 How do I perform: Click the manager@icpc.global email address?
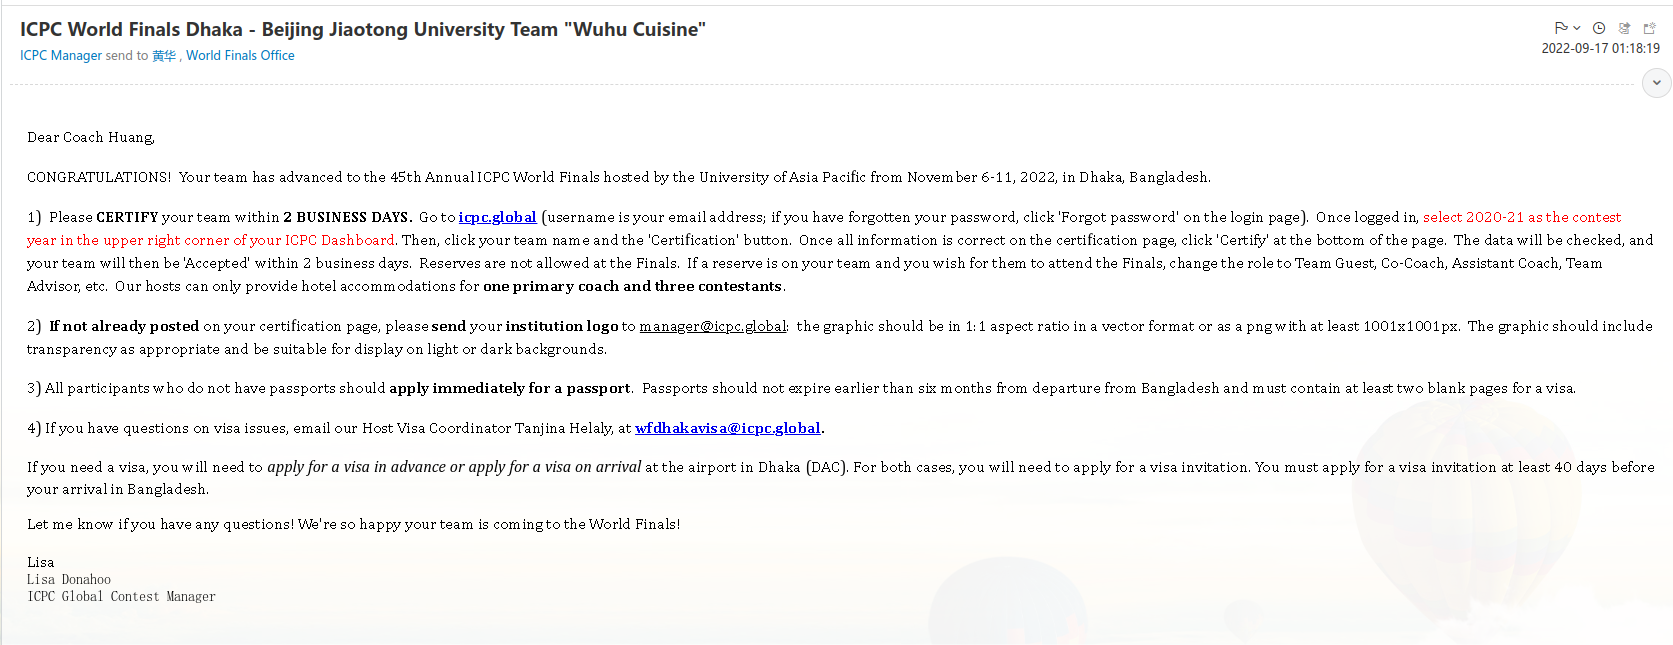coord(713,326)
